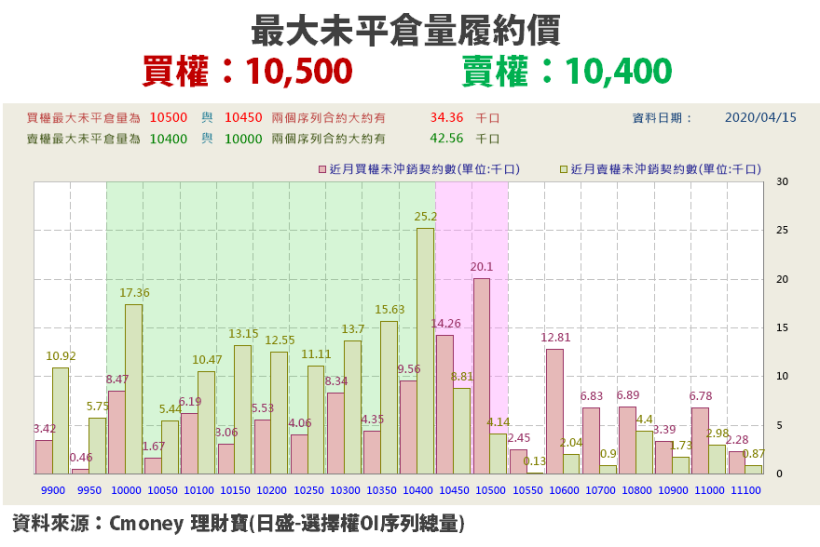Click the pink bar labeled 12.81
This screenshot has width=820, height=547.
(x=555, y=412)
